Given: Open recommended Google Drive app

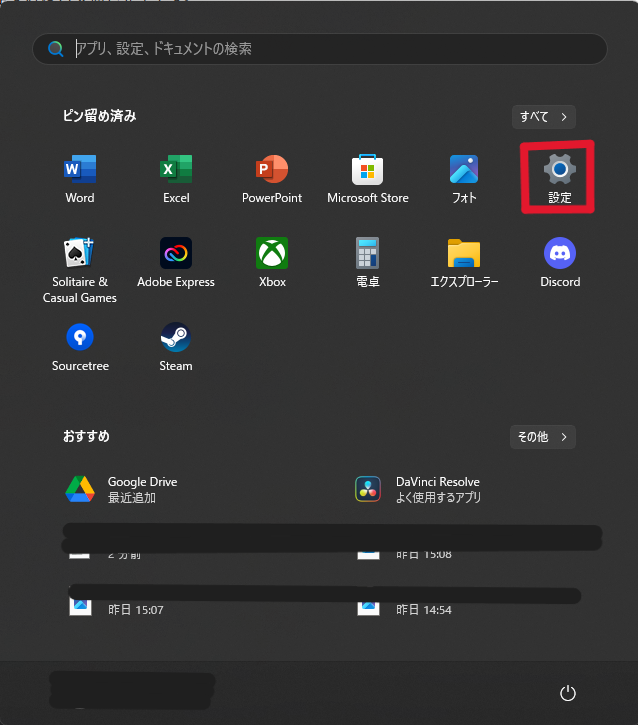Looking at the screenshot, I should [x=121, y=489].
